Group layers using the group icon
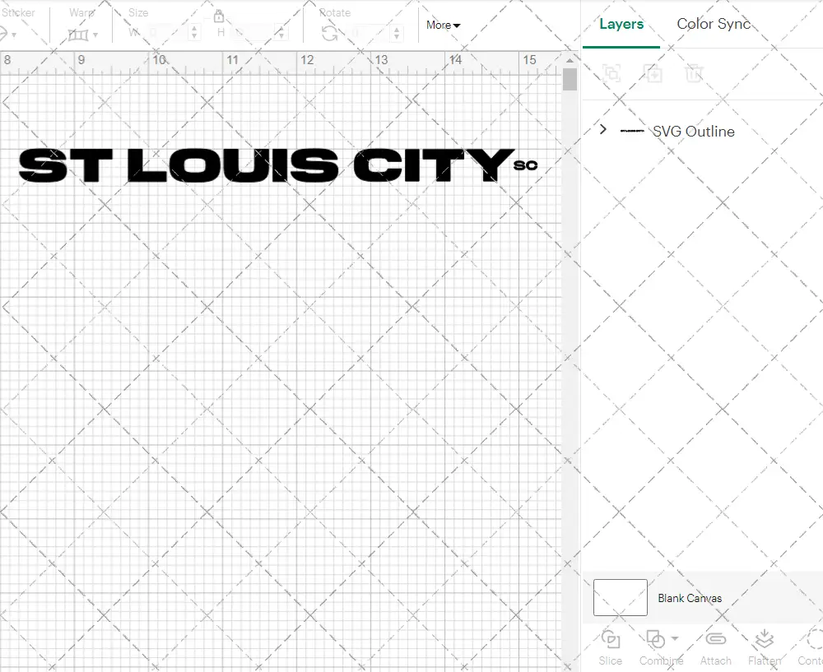 tap(611, 73)
